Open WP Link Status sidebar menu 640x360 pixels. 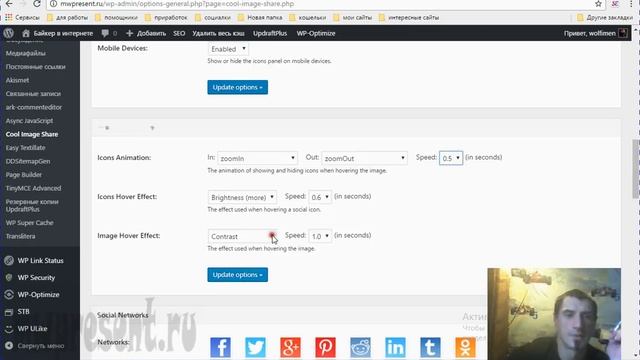[x=40, y=260]
